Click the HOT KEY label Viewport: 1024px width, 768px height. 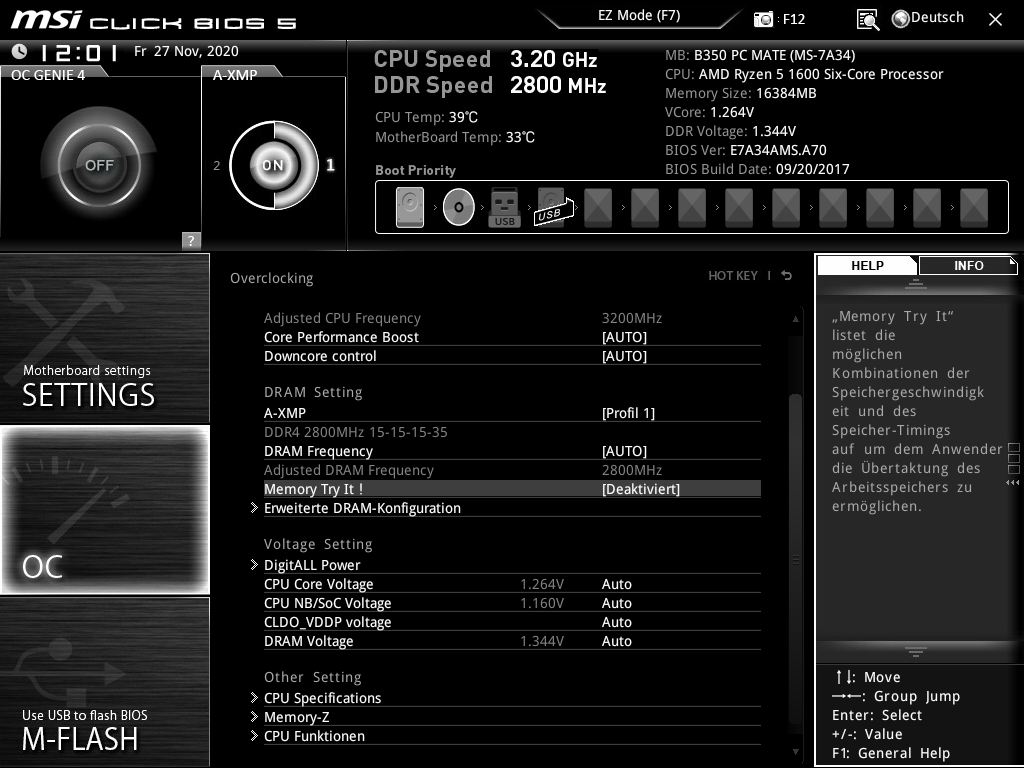[x=733, y=276]
